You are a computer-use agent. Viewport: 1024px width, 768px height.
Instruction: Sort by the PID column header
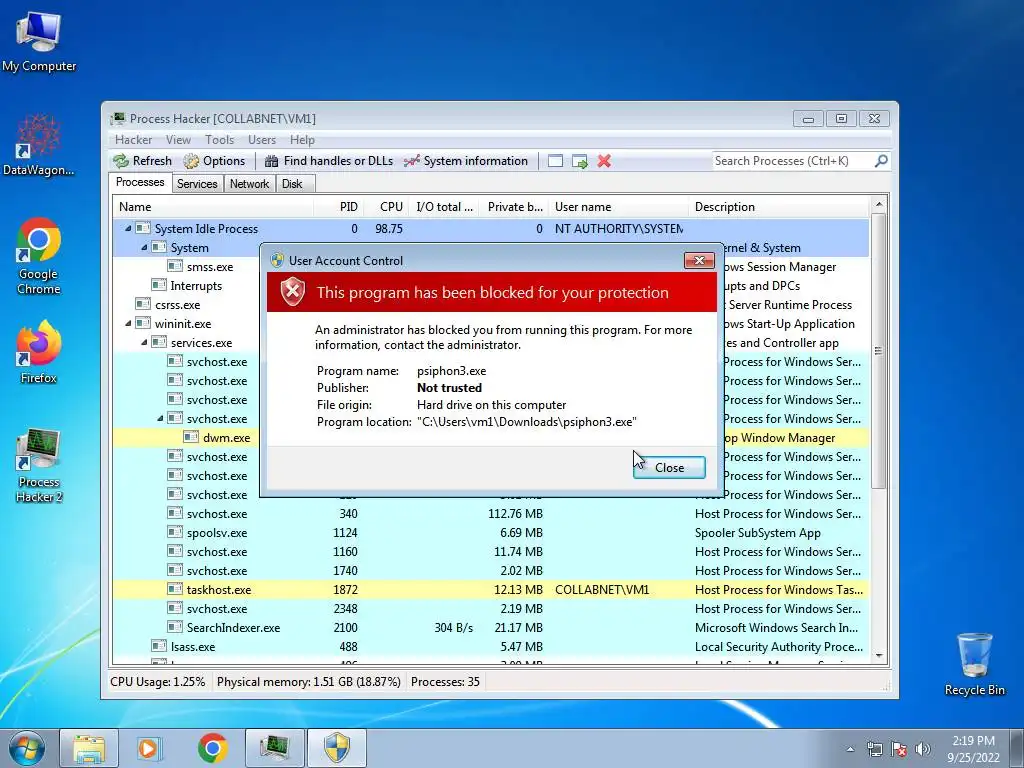click(338, 207)
